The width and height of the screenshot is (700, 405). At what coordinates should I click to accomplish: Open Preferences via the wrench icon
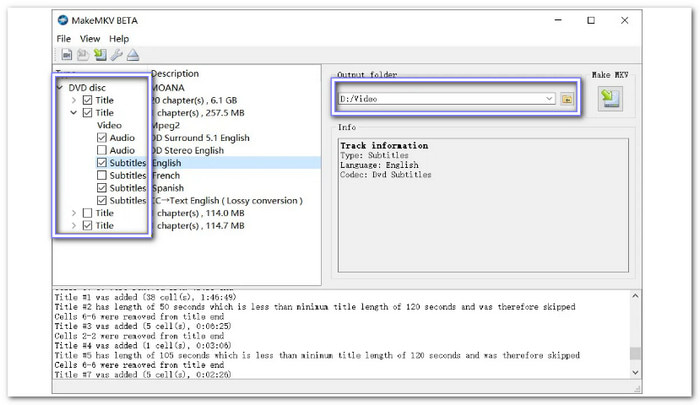115,55
